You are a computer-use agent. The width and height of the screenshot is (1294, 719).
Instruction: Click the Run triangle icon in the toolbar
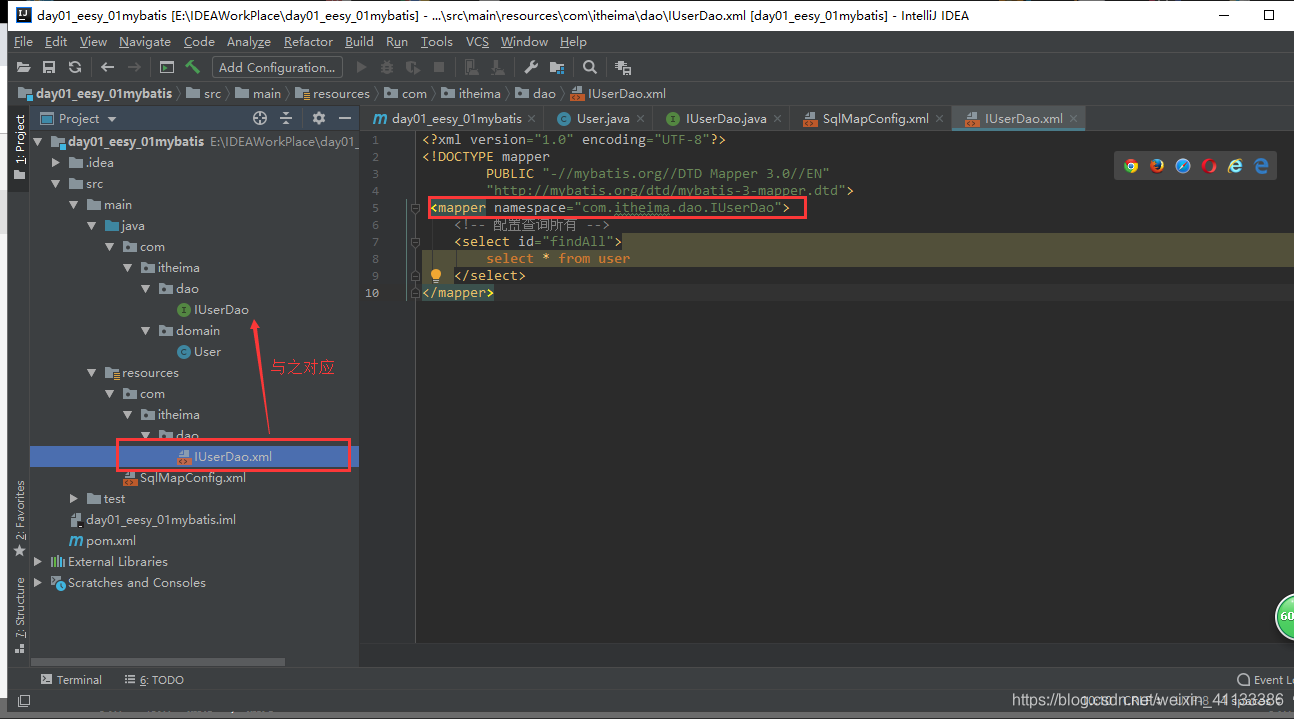click(361, 67)
